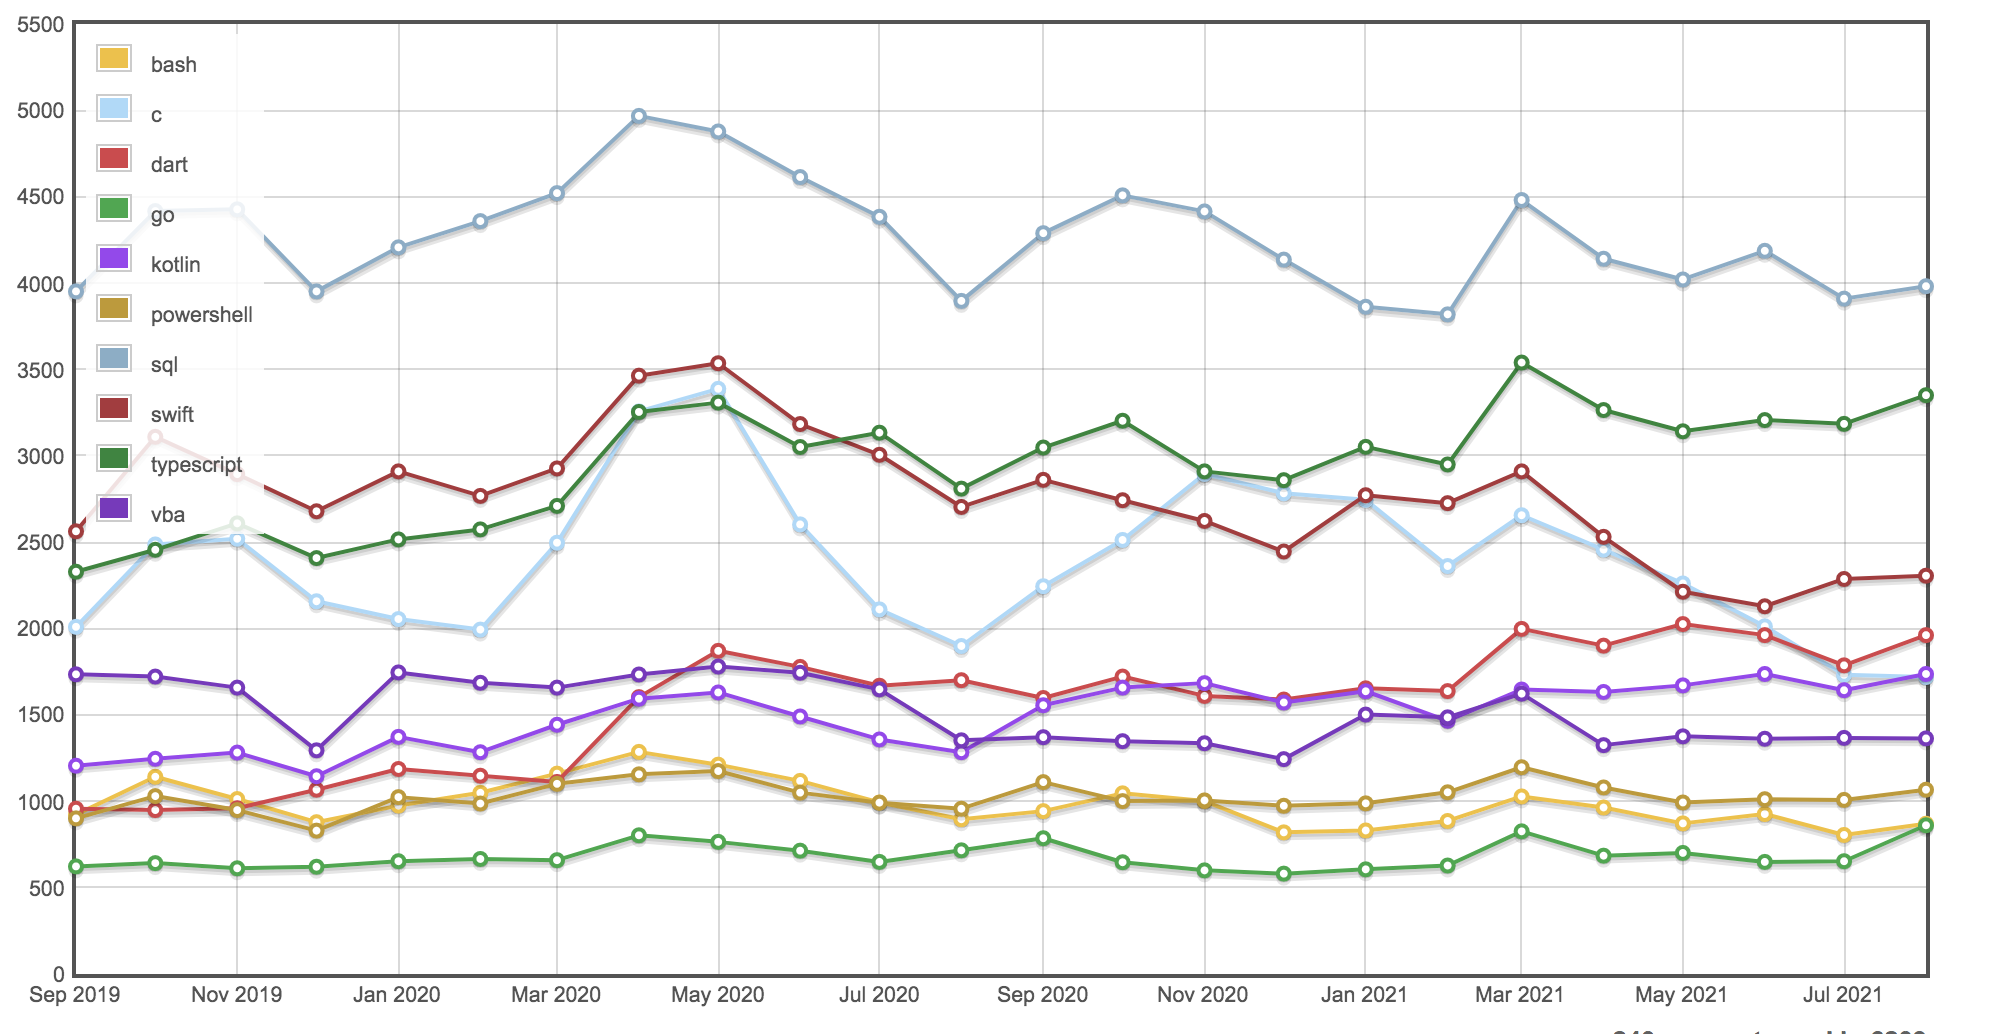
Task: Click the swift point at Sep 2019
Action: pos(76,531)
